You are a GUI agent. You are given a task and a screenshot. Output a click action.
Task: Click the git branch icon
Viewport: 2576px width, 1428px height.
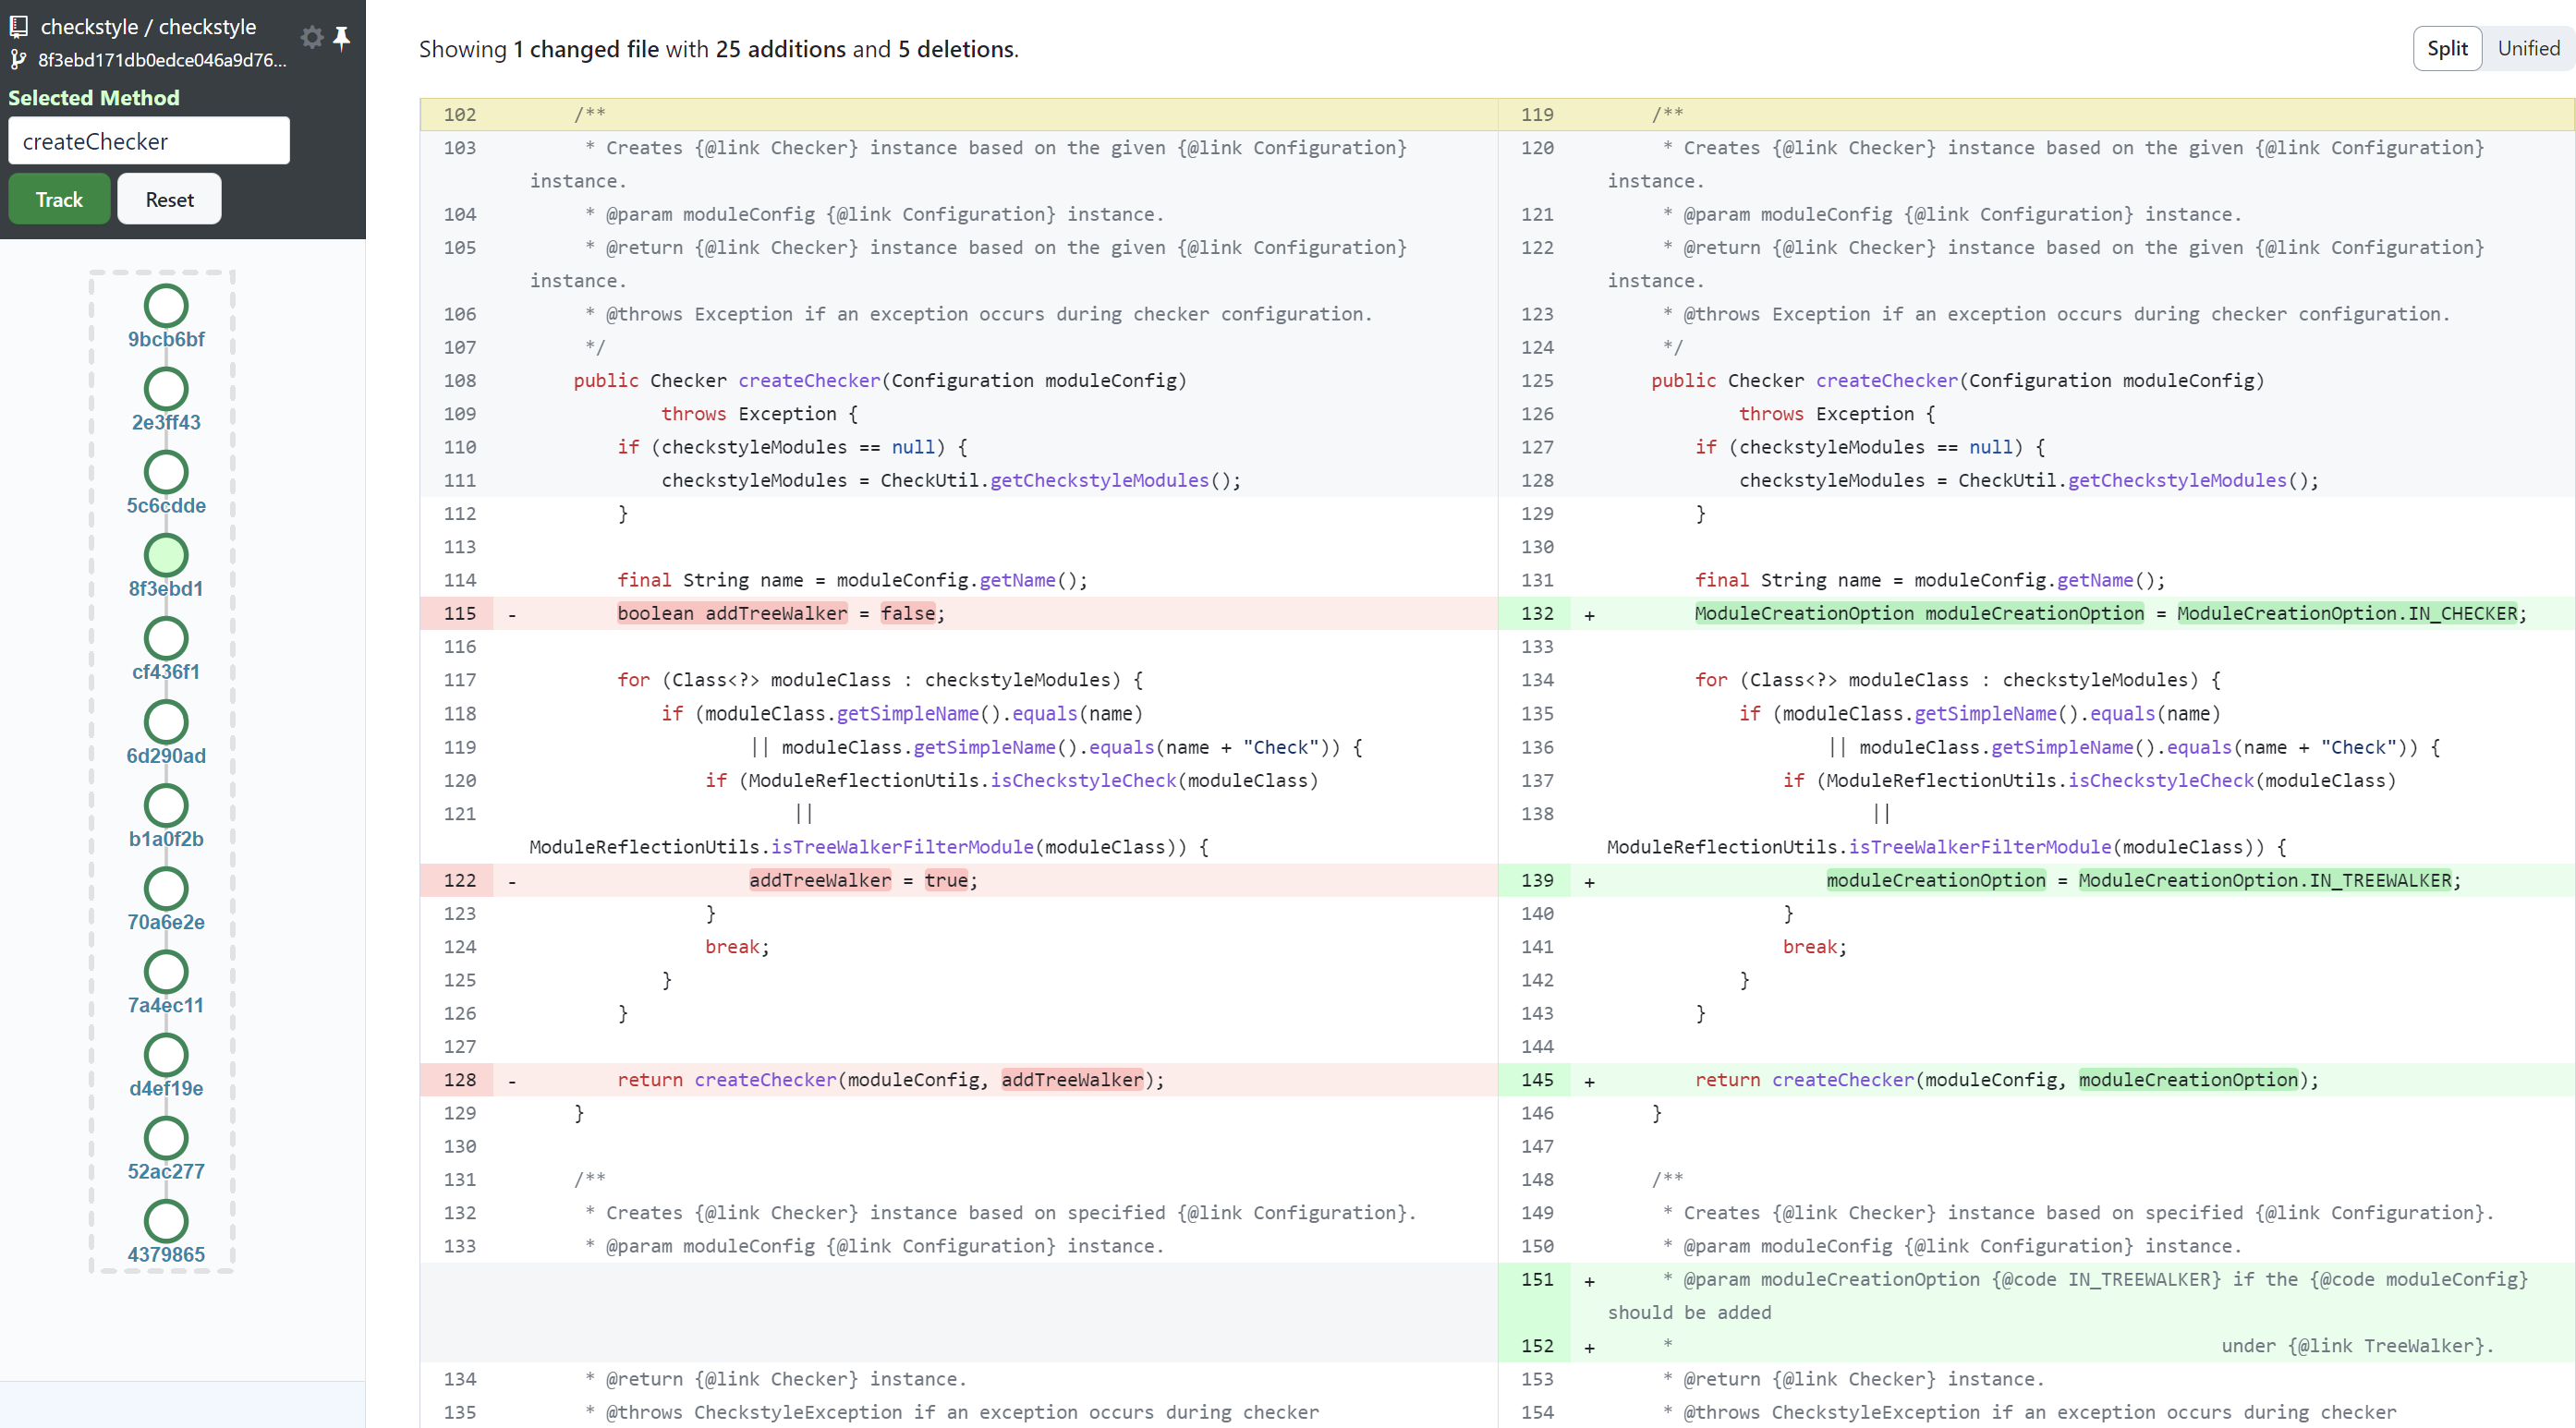pyautogui.click(x=18, y=60)
